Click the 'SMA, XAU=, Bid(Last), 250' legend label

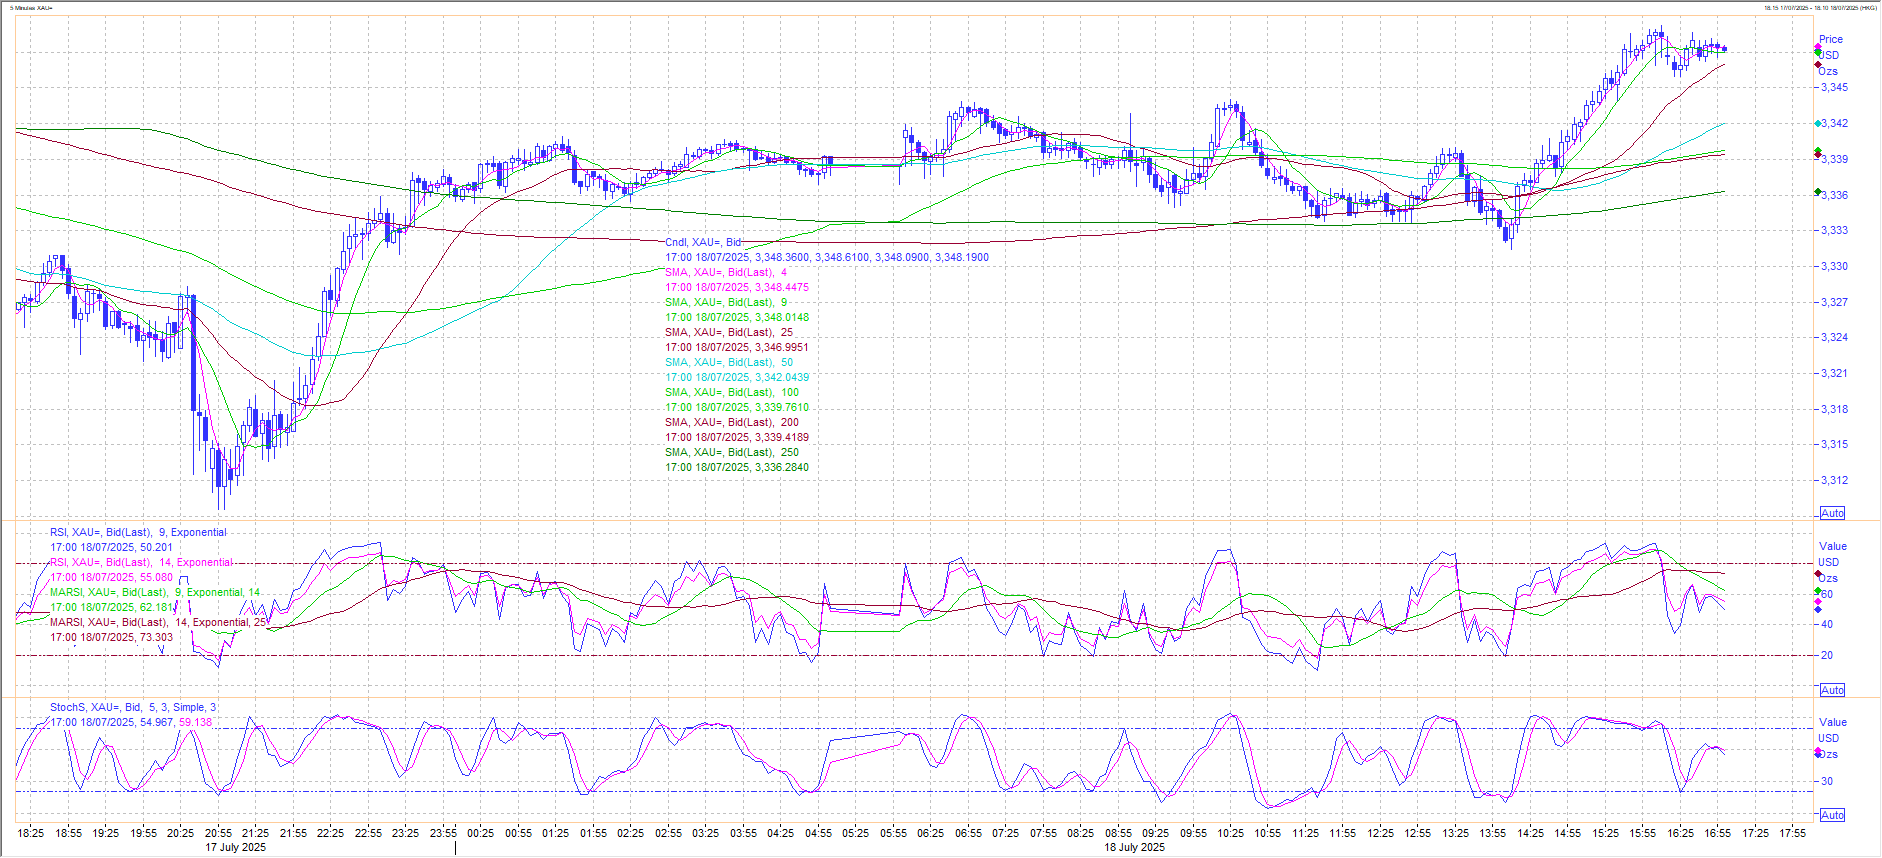(x=732, y=452)
